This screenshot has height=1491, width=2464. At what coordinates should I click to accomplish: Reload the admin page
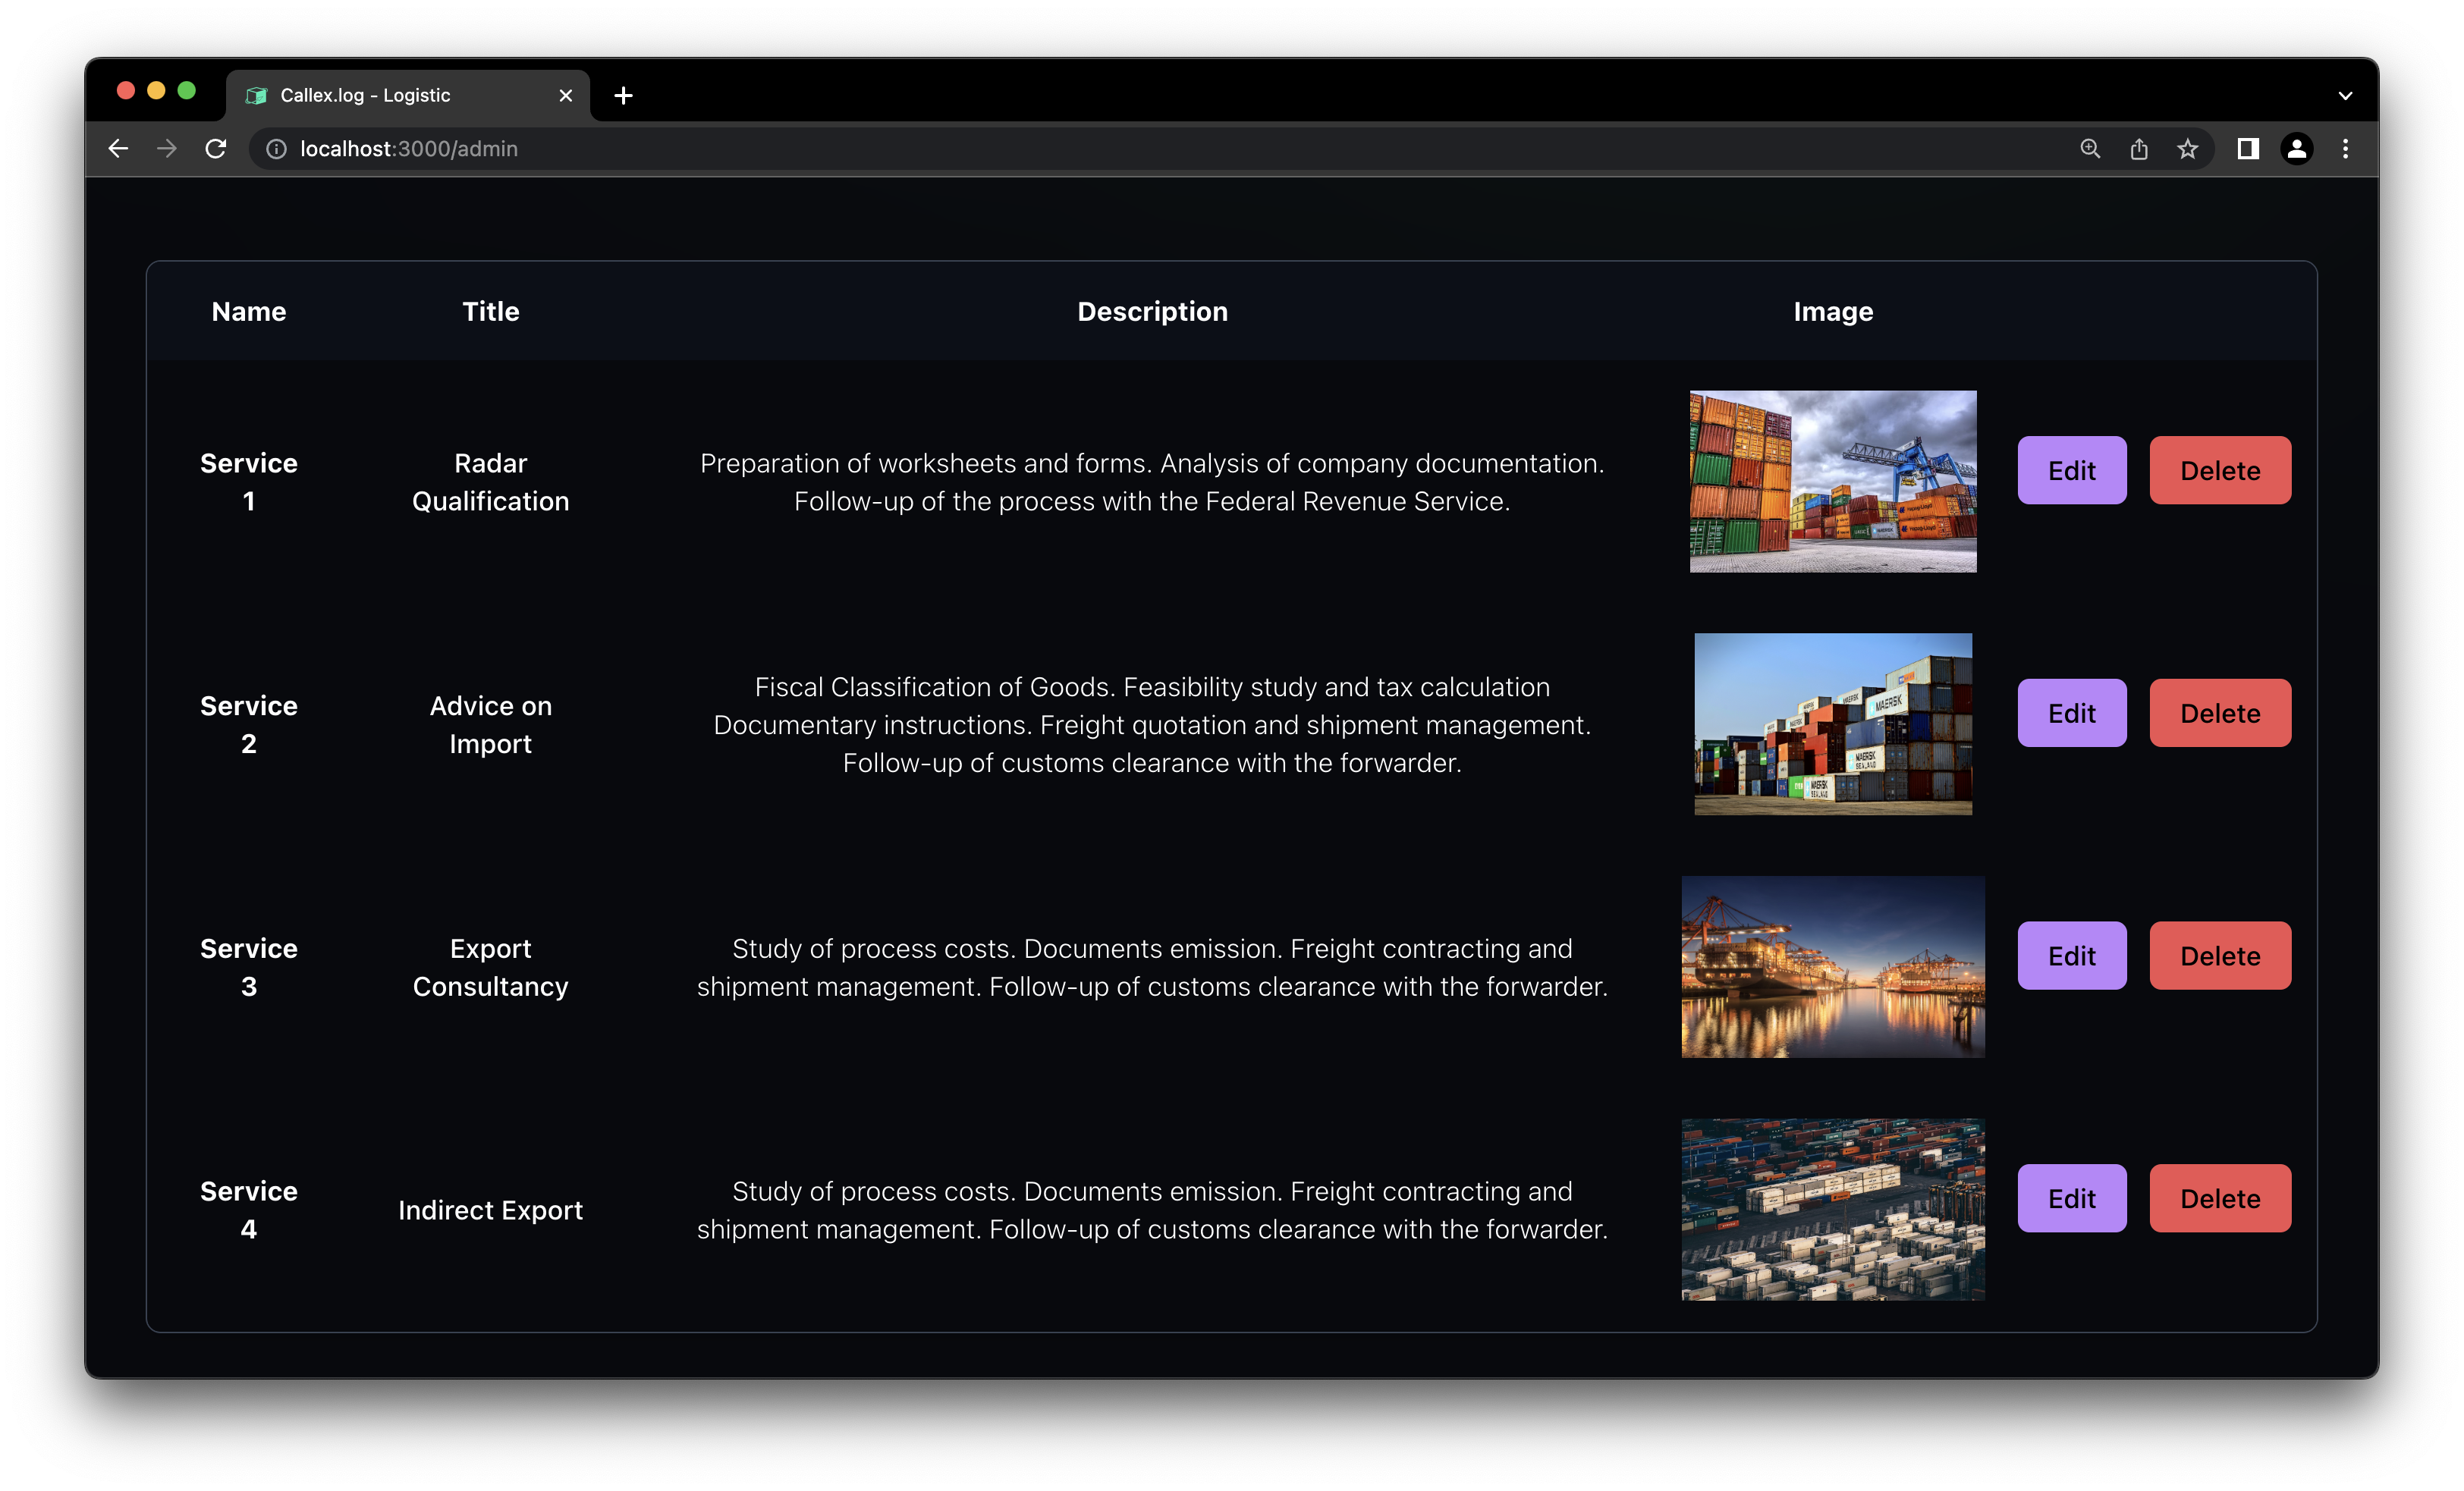click(x=216, y=149)
